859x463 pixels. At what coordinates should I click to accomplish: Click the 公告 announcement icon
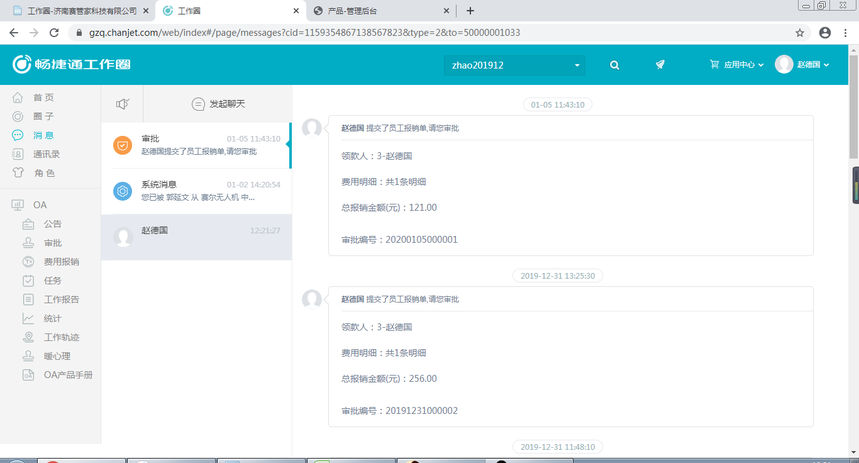28,224
